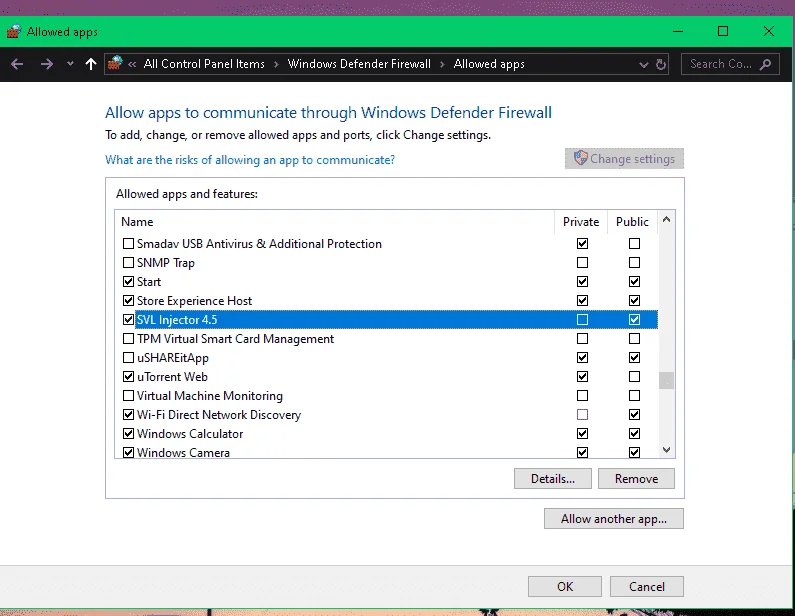The image size is (795, 616).
Task: Expand the address bar history chevron
Action: (x=644, y=65)
